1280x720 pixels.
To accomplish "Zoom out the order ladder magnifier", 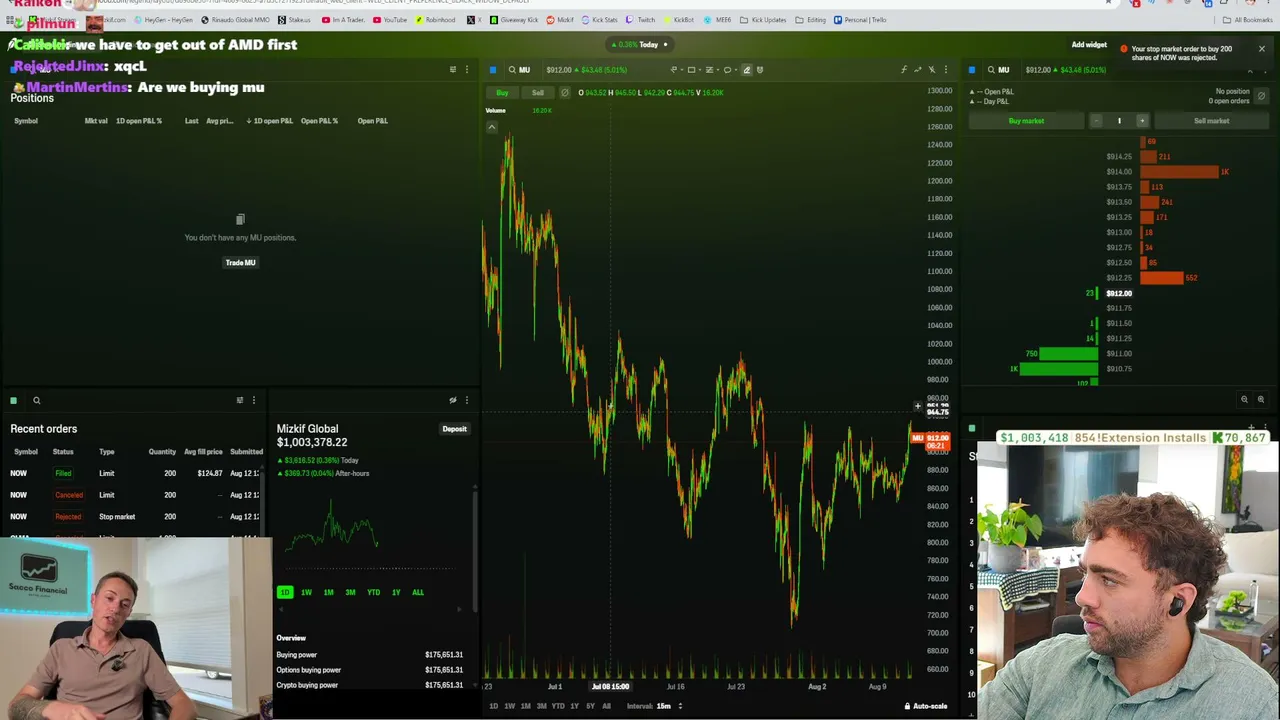I will pos(1244,400).
